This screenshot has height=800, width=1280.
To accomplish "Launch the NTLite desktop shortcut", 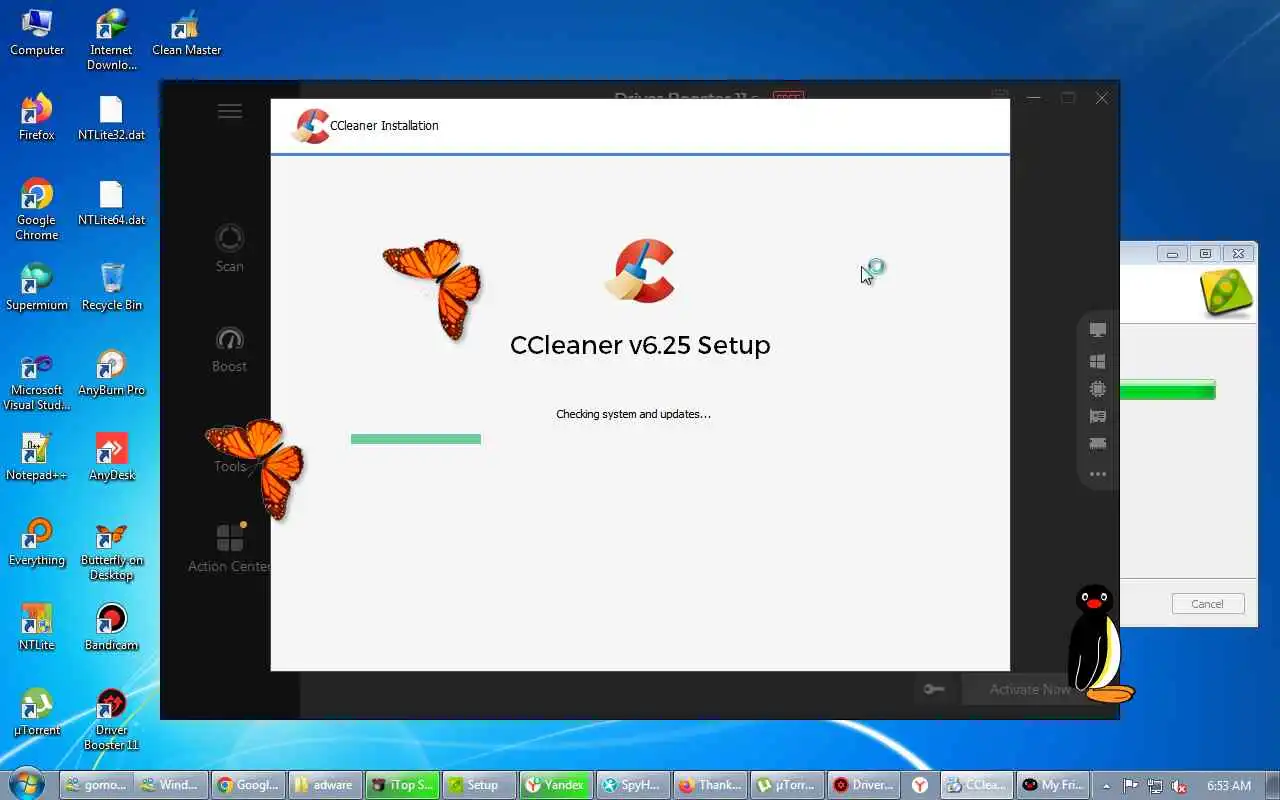I will [x=37, y=628].
